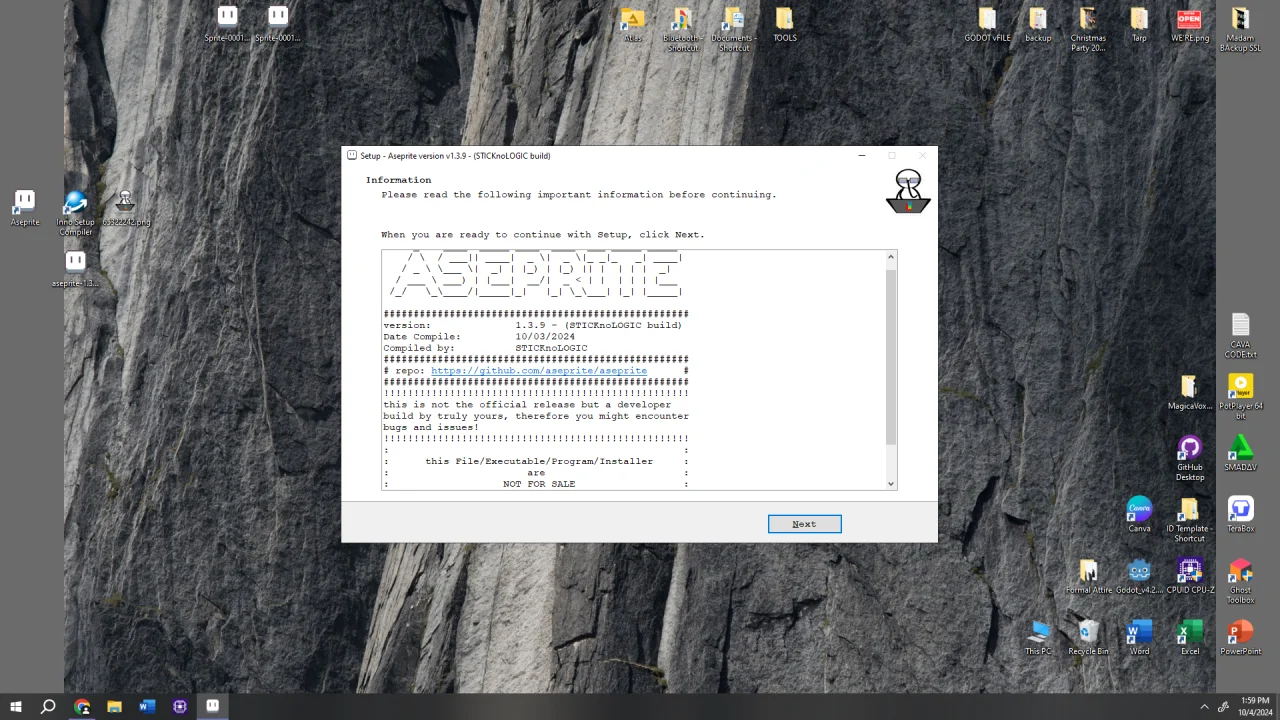Click the Aseprite Setup taskbar button
Screen dimensions: 1280x720
(213, 706)
